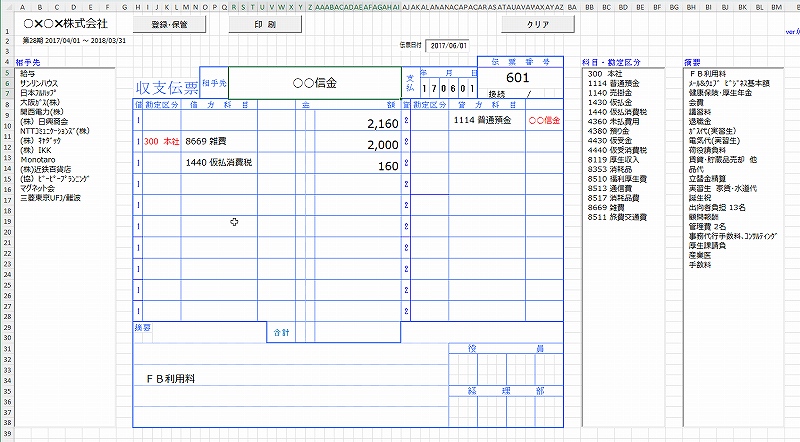Pick 8511 旅費交通費 from the 科目 list
The height and width of the screenshot is (442, 800).
point(618,216)
